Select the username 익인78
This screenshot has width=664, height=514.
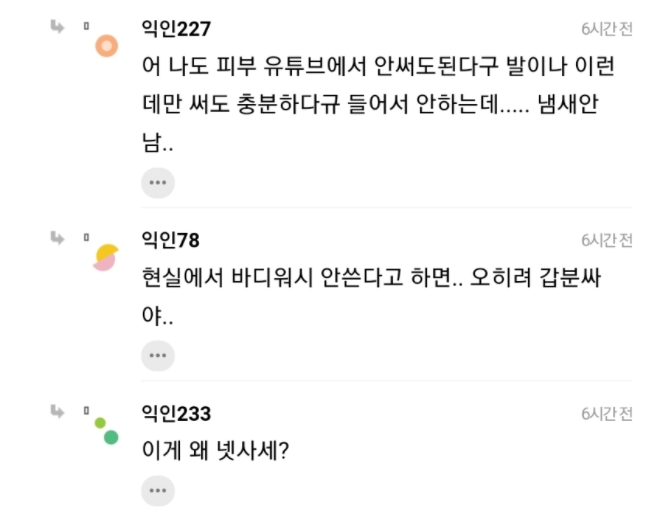coord(171,239)
